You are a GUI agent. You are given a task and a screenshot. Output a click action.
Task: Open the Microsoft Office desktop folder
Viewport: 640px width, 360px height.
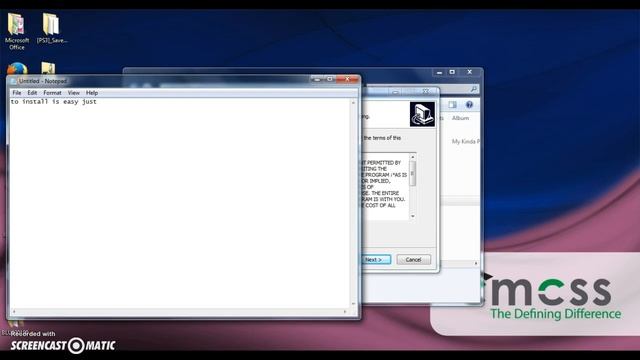coord(17,31)
